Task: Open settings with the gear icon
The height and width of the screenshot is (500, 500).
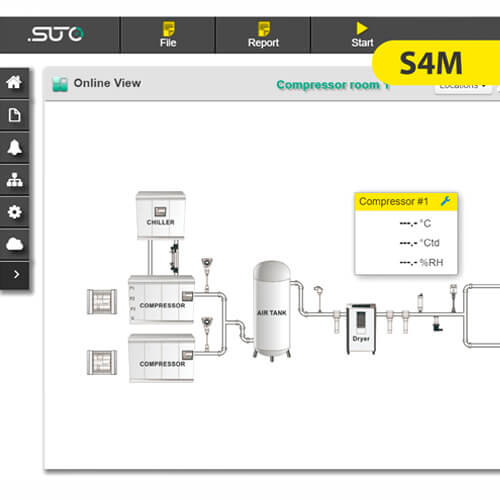Action: 14,212
